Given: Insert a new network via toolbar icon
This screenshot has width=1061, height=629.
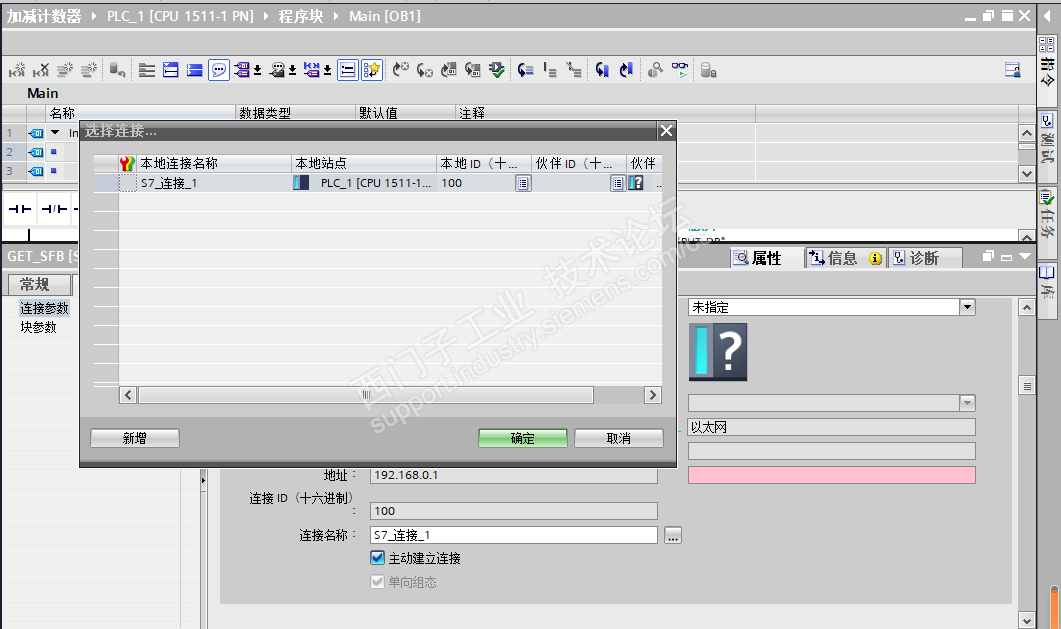Looking at the screenshot, I should point(17,70).
